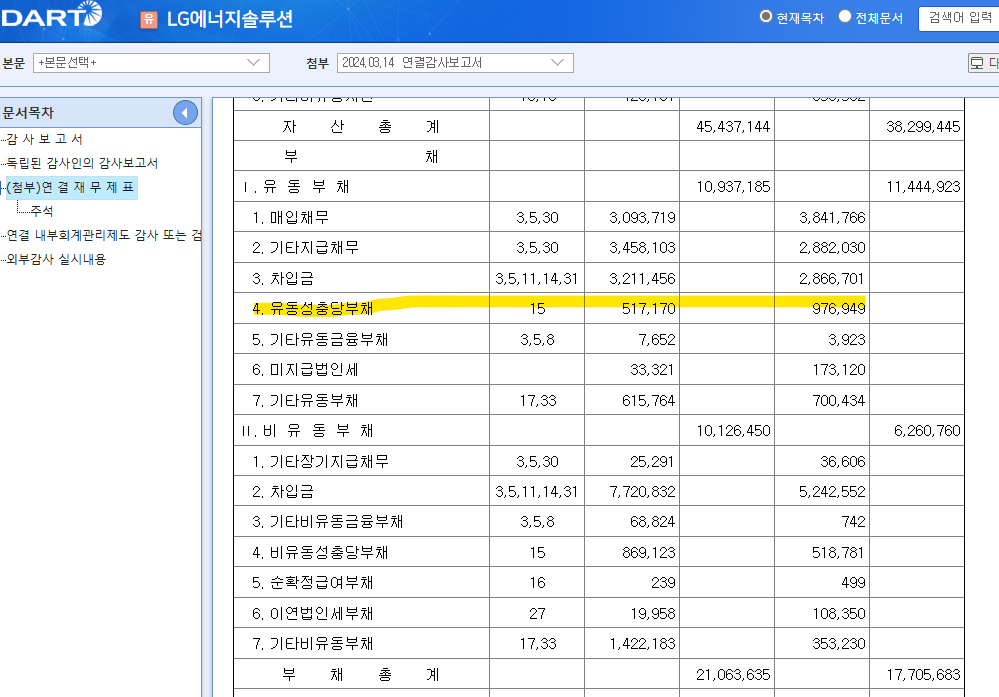The height and width of the screenshot is (697, 999).
Task: Click the download icon button at right
Action: (x=983, y=62)
